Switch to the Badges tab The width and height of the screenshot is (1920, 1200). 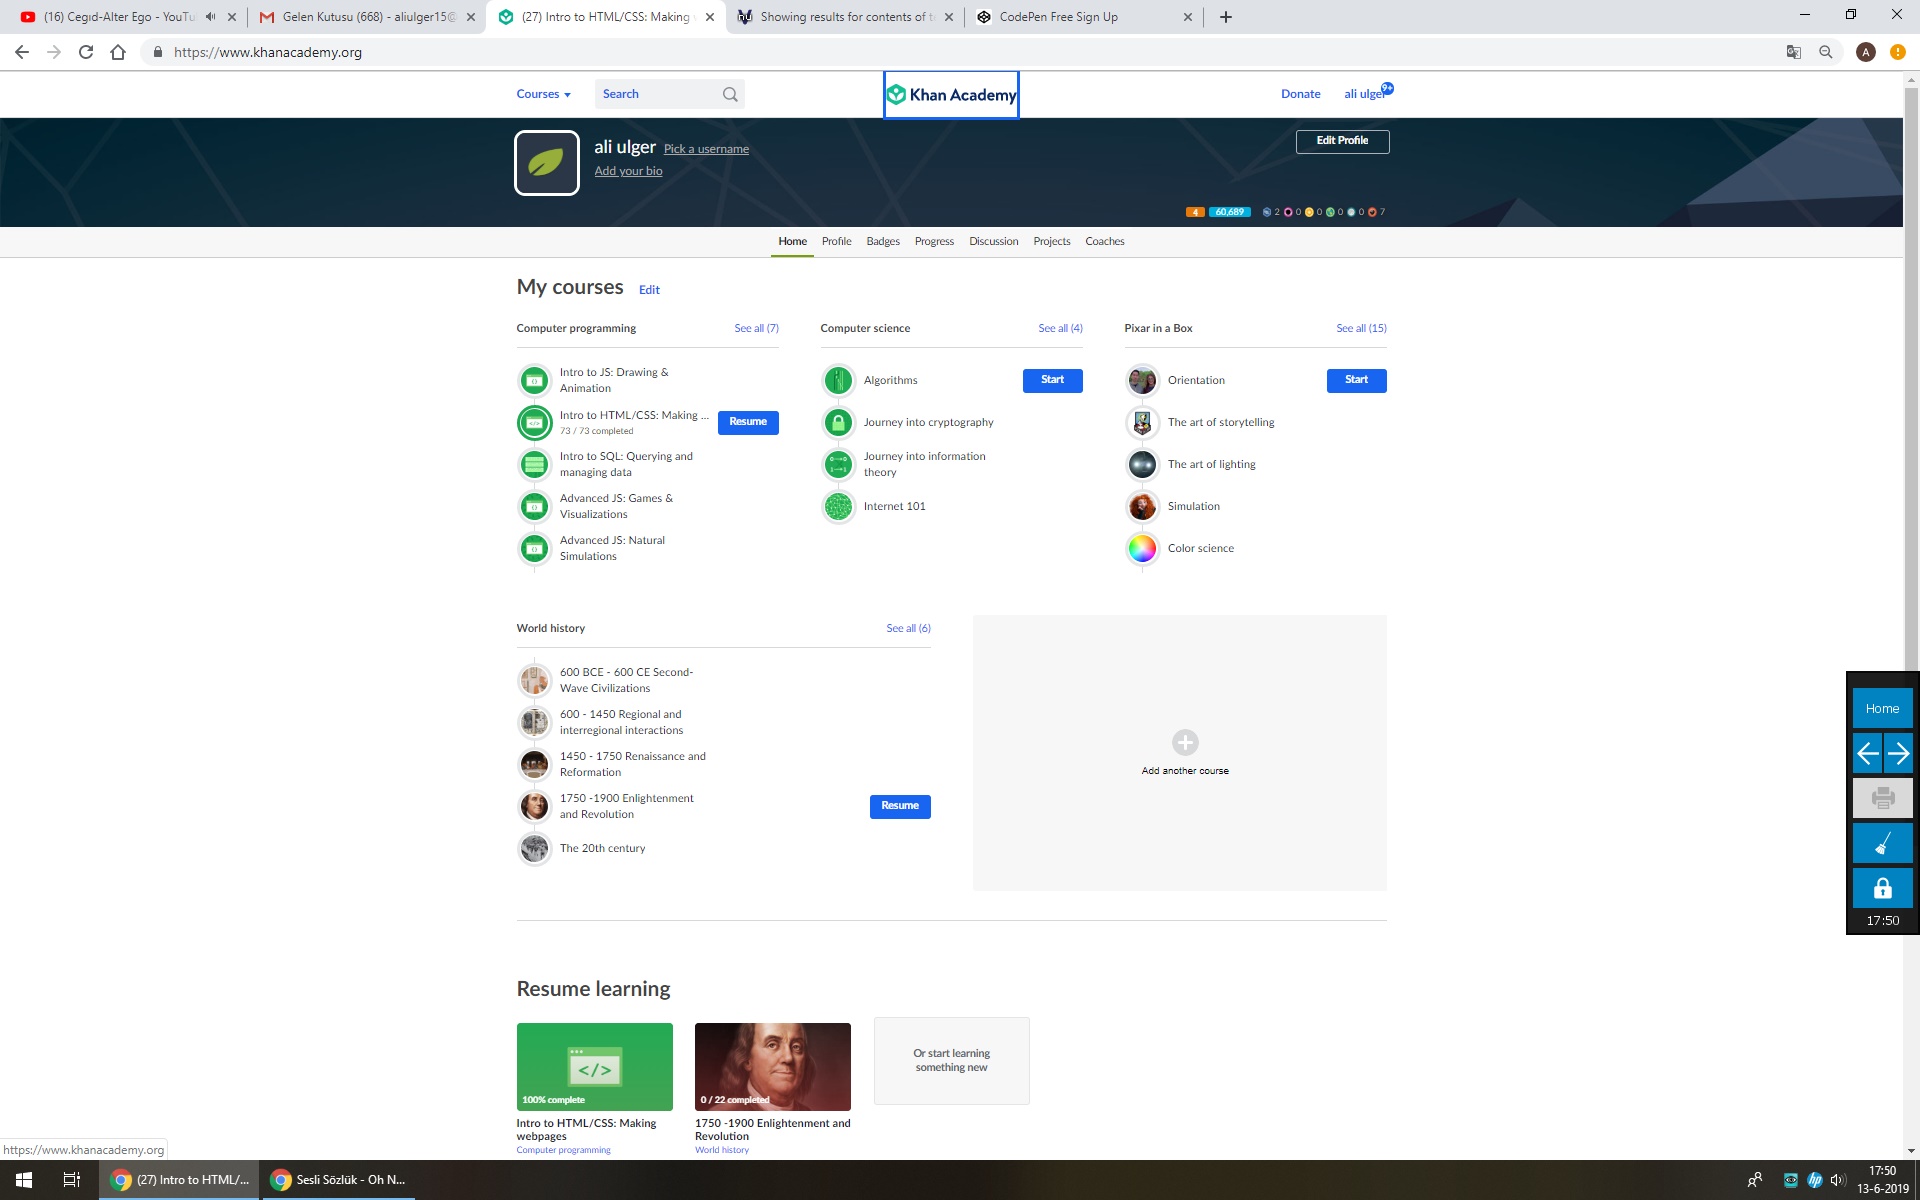pyautogui.click(x=883, y=241)
